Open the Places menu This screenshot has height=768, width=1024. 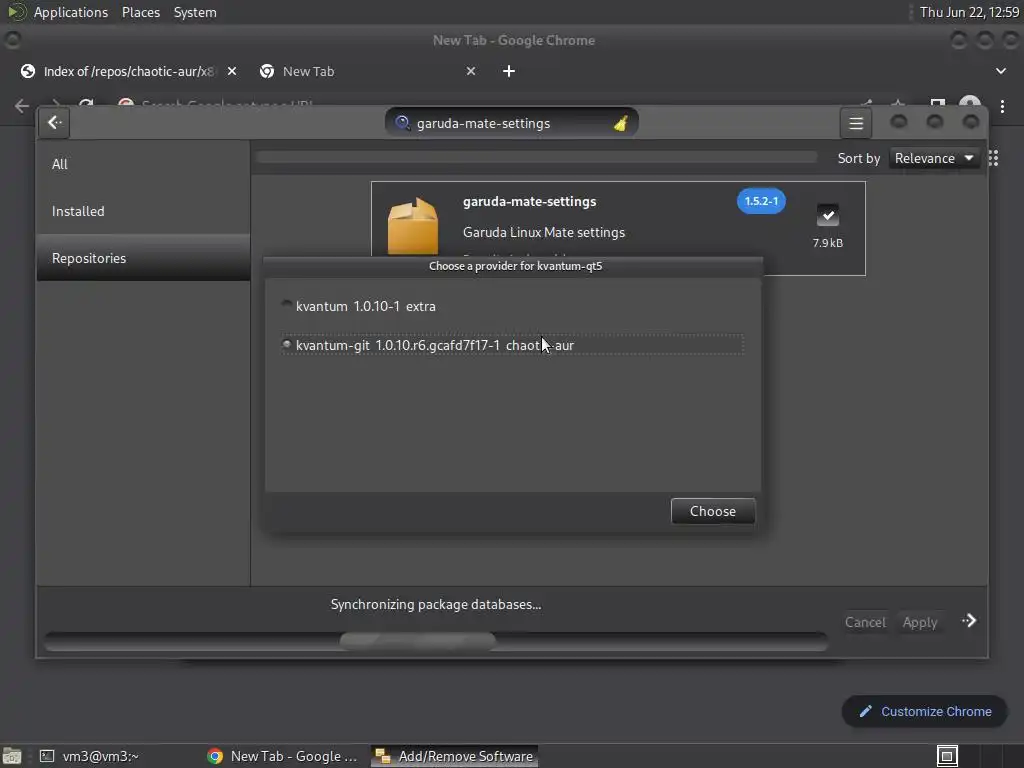click(x=140, y=12)
